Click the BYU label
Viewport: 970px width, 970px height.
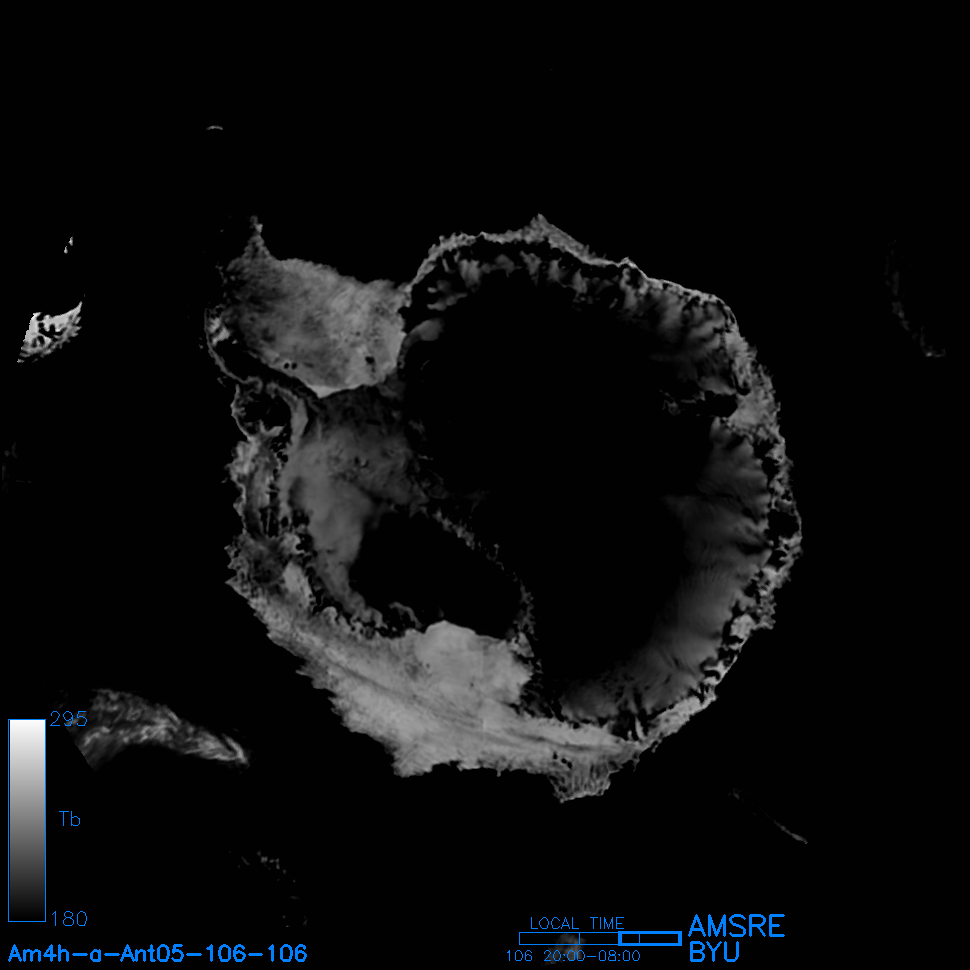tap(714, 953)
